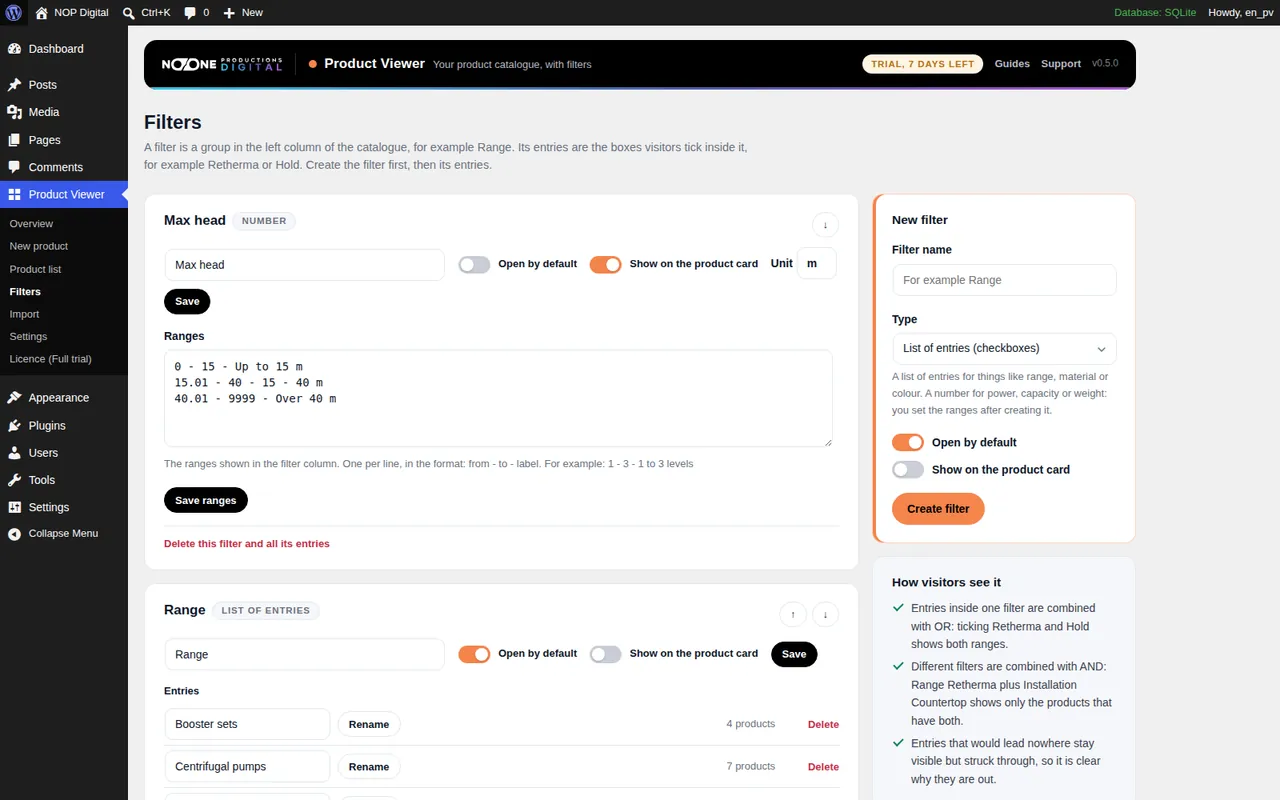This screenshot has height=800, width=1280.
Task: Open the Guides link in header
Action: click(1012, 64)
